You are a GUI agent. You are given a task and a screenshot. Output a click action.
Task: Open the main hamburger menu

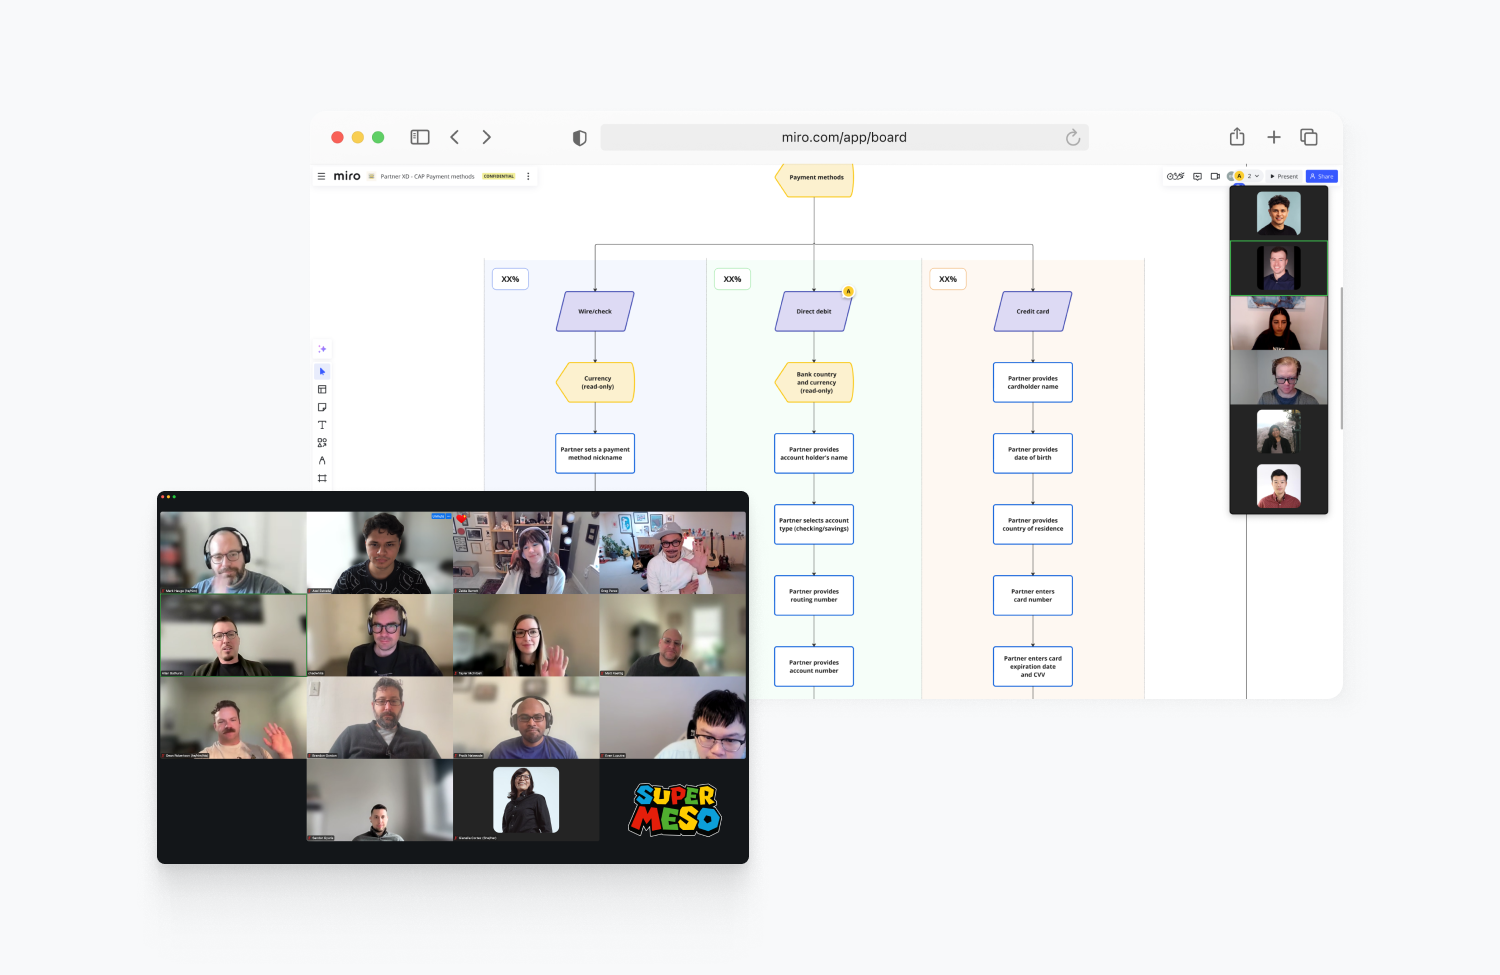coord(321,175)
